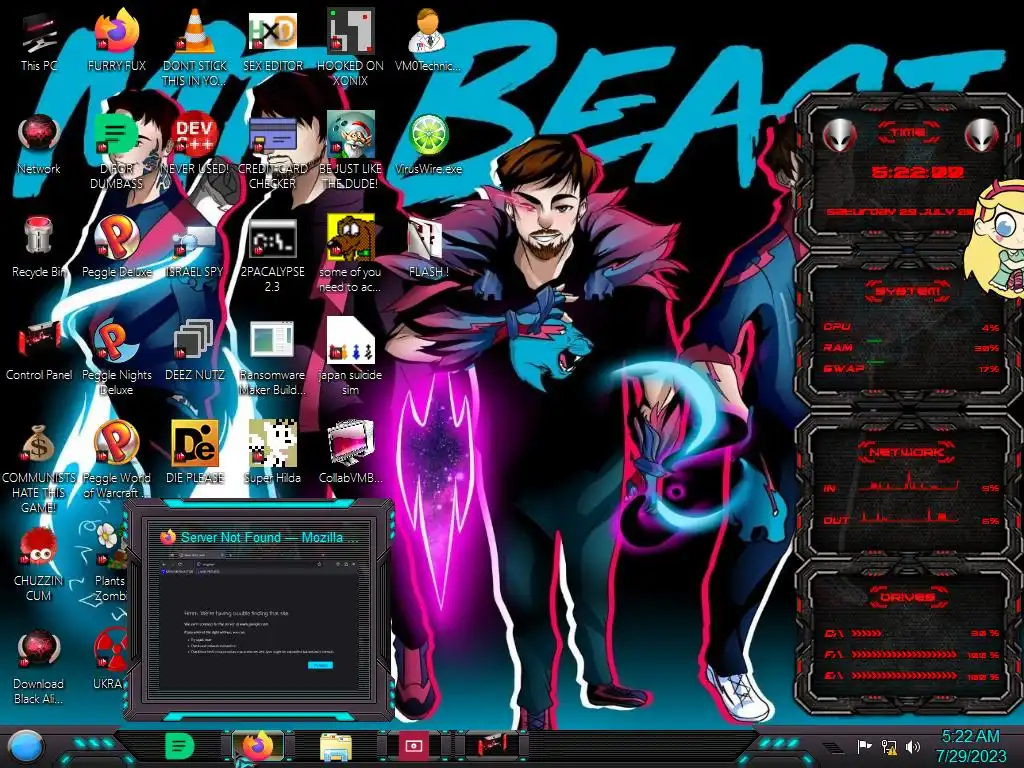Open the FURRY FUX Firefox shortcut

pos(116,41)
